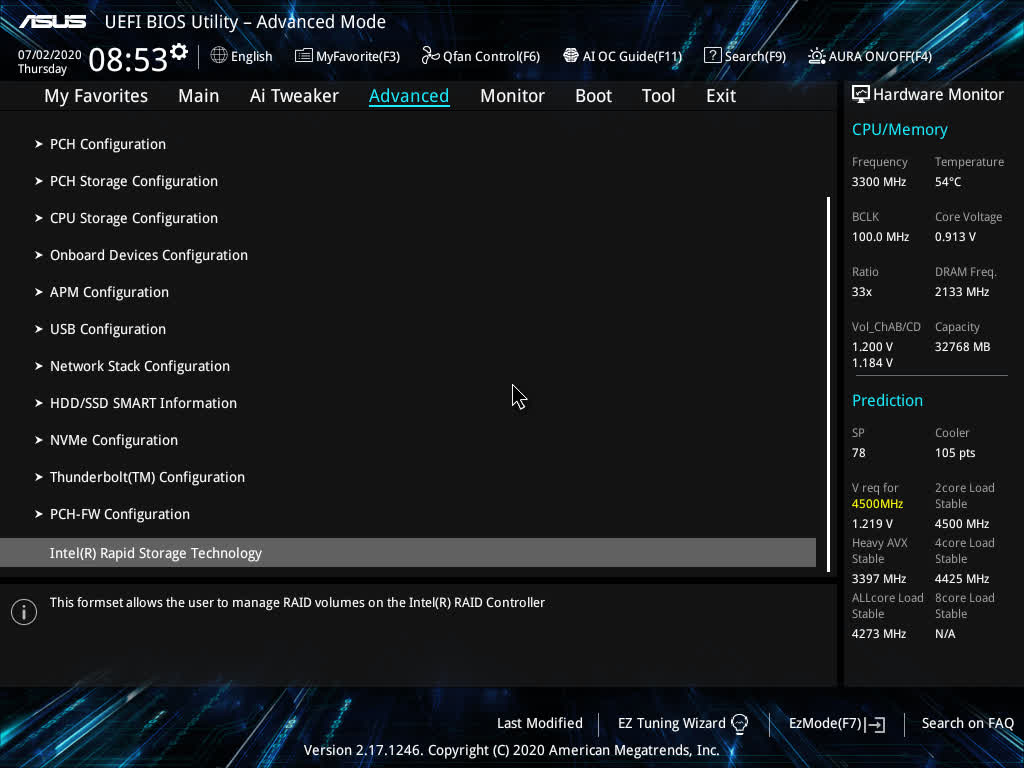Open Intel(R) Rapid Storage Technology
Viewport: 1024px width, 768px height.
click(408, 553)
